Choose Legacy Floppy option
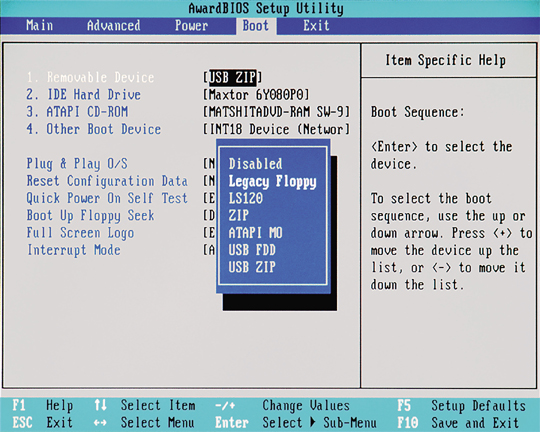This screenshot has height=432, width=540. [272, 181]
